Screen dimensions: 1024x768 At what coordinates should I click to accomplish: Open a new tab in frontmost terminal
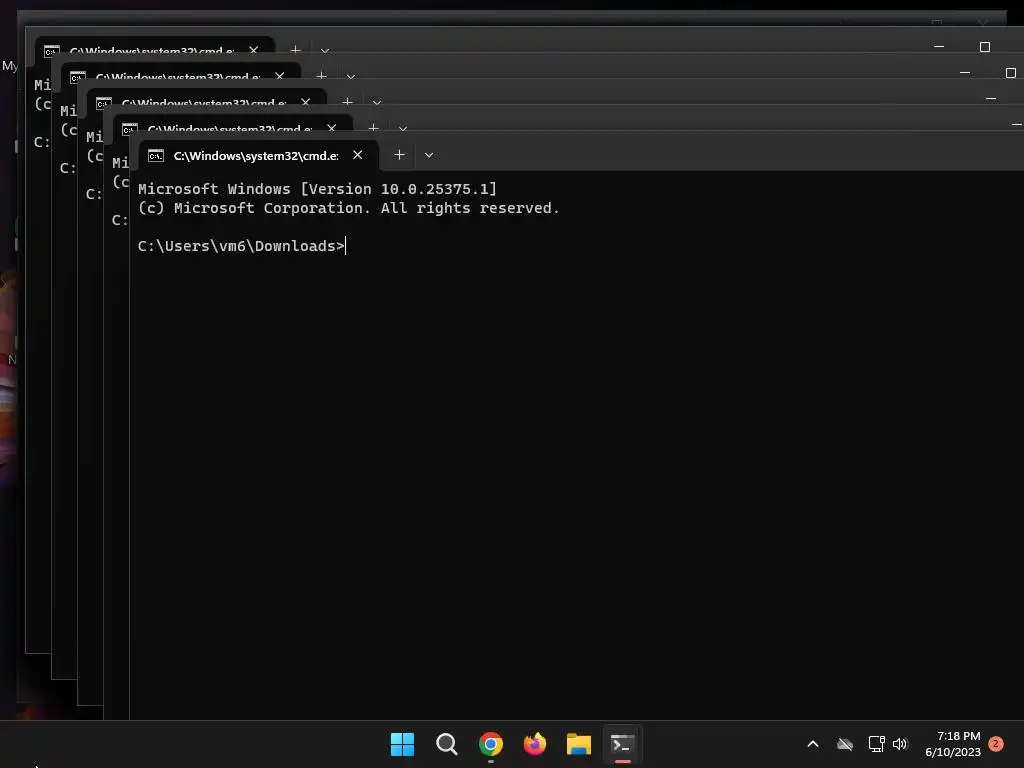(x=399, y=155)
